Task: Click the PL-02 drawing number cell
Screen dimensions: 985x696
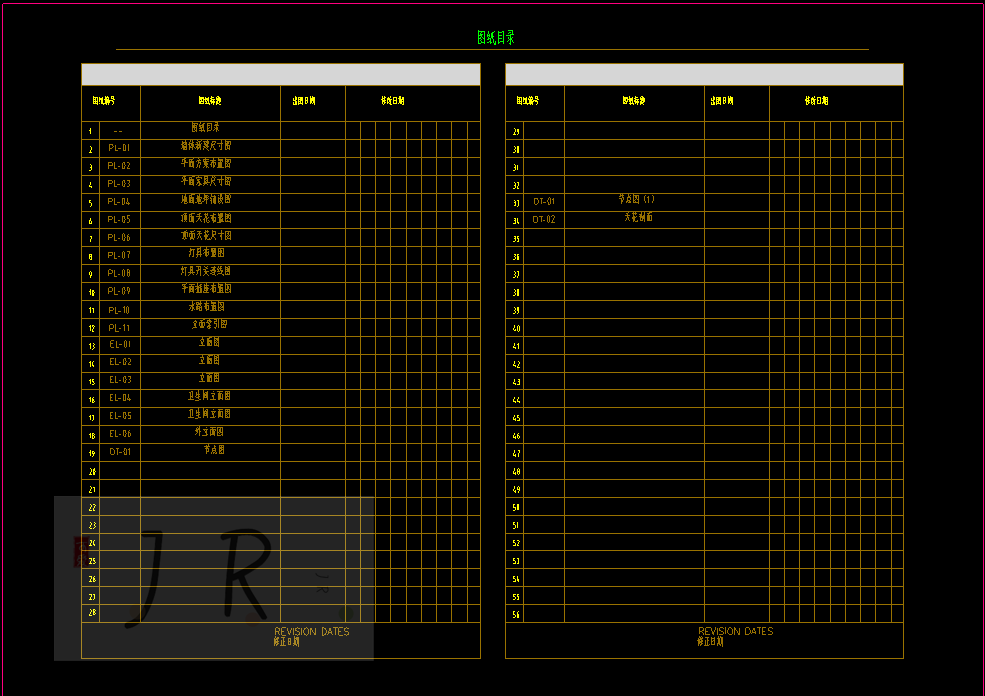Action: pos(119,166)
